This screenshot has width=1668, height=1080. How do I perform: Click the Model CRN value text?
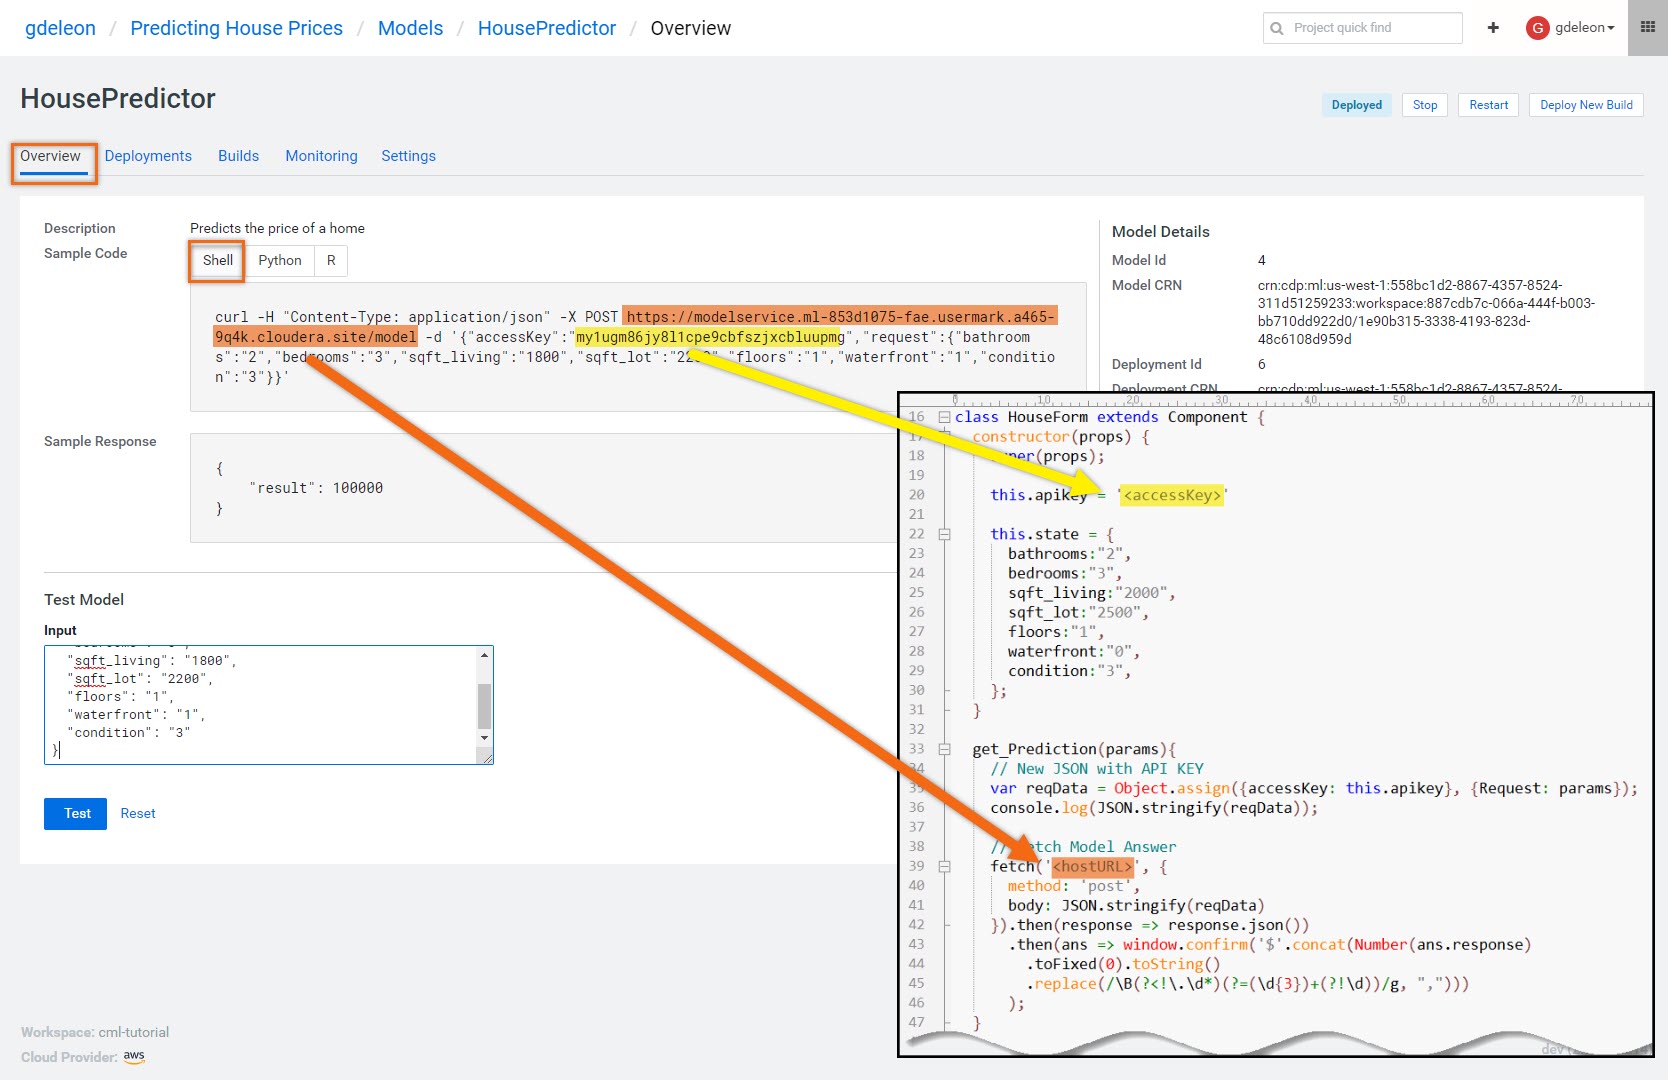pyautogui.click(x=1426, y=312)
